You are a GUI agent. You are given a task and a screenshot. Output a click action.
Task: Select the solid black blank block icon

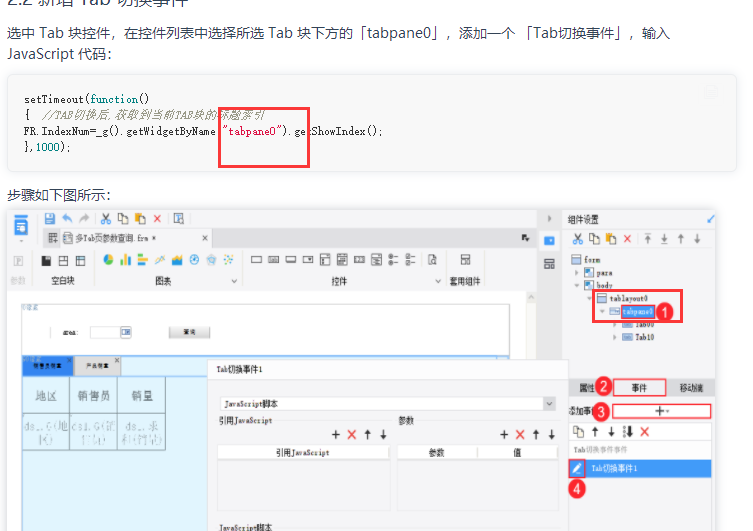click(x=46, y=261)
